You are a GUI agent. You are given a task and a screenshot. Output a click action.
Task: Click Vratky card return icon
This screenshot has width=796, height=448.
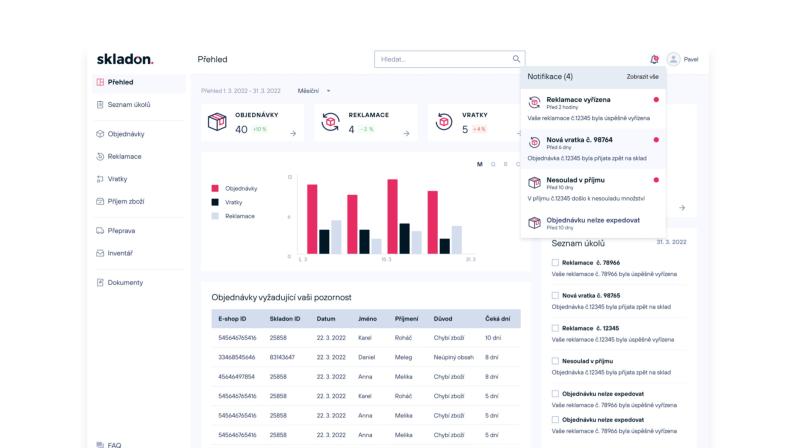[444, 122]
